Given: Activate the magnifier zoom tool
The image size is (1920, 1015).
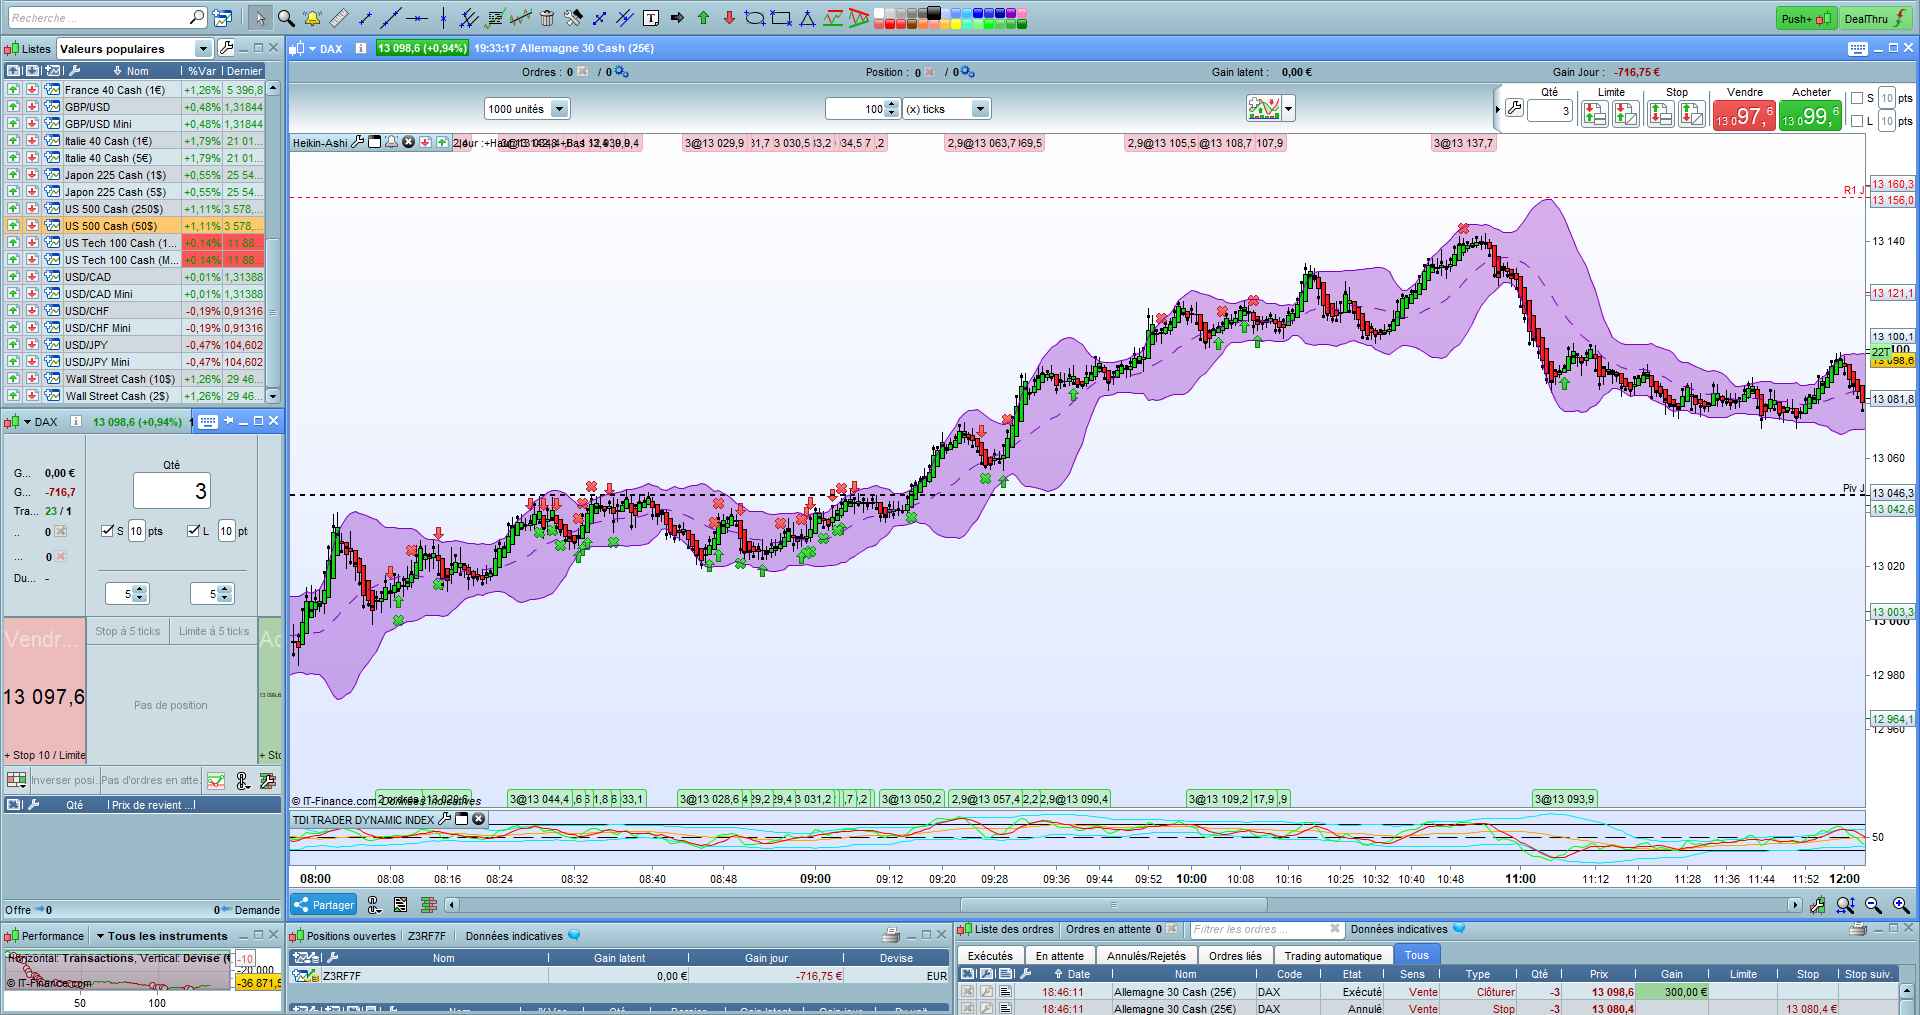Looking at the screenshot, I should click(x=286, y=18).
